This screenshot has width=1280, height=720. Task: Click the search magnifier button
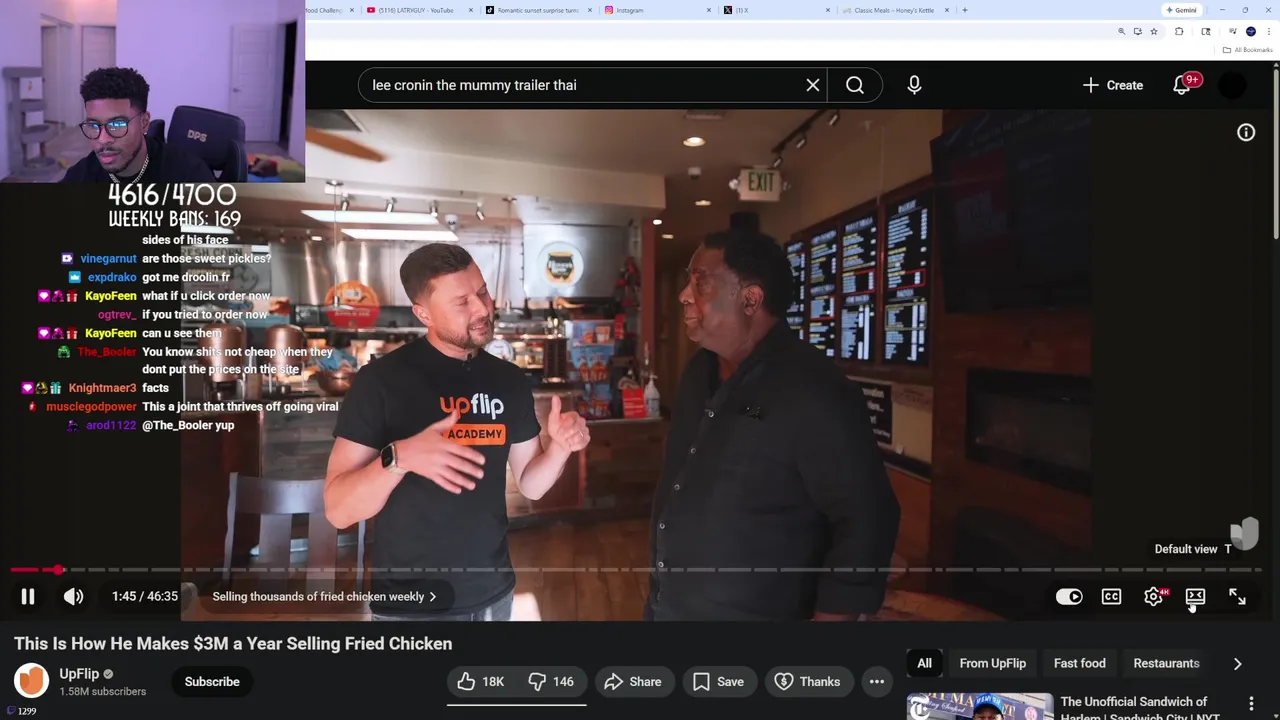click(x=855, y=85)
